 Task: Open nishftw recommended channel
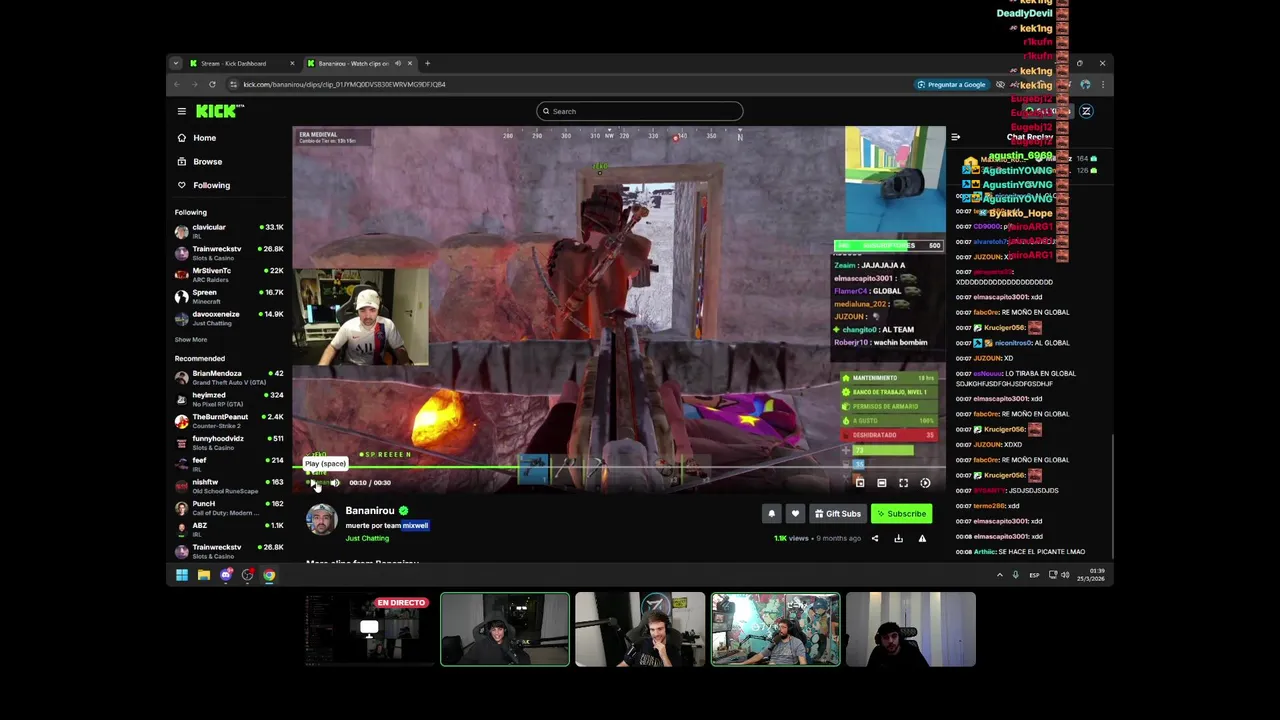click(x=229, y=486)
